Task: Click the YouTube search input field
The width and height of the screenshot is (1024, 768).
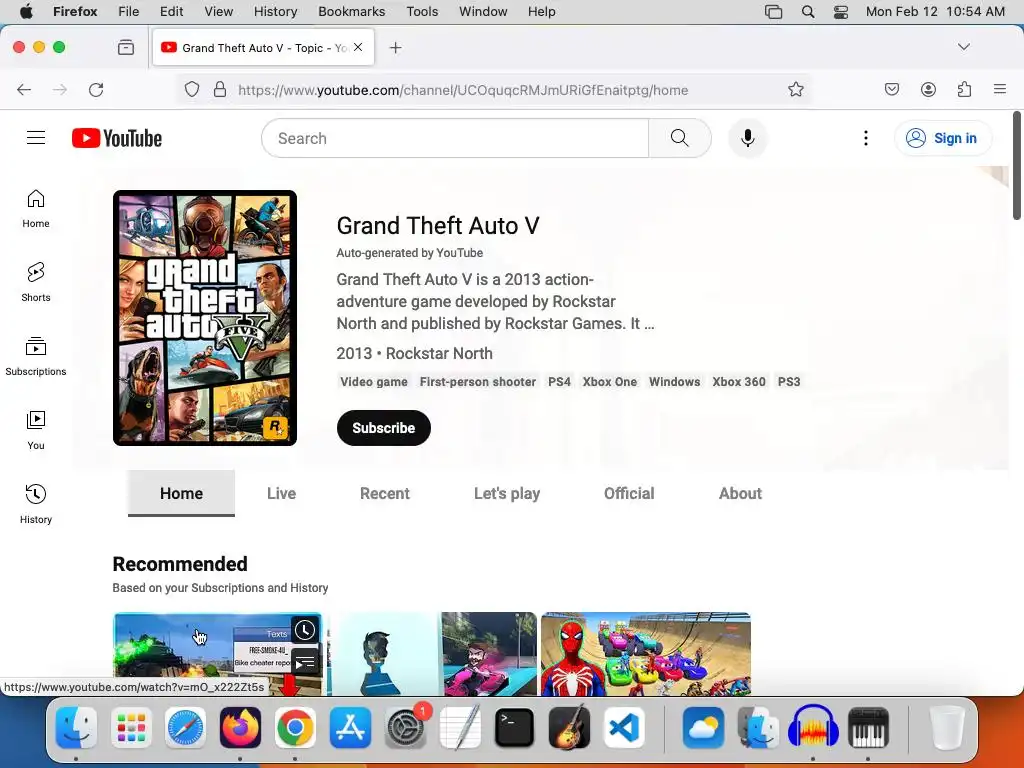Action: coord(455,138)
